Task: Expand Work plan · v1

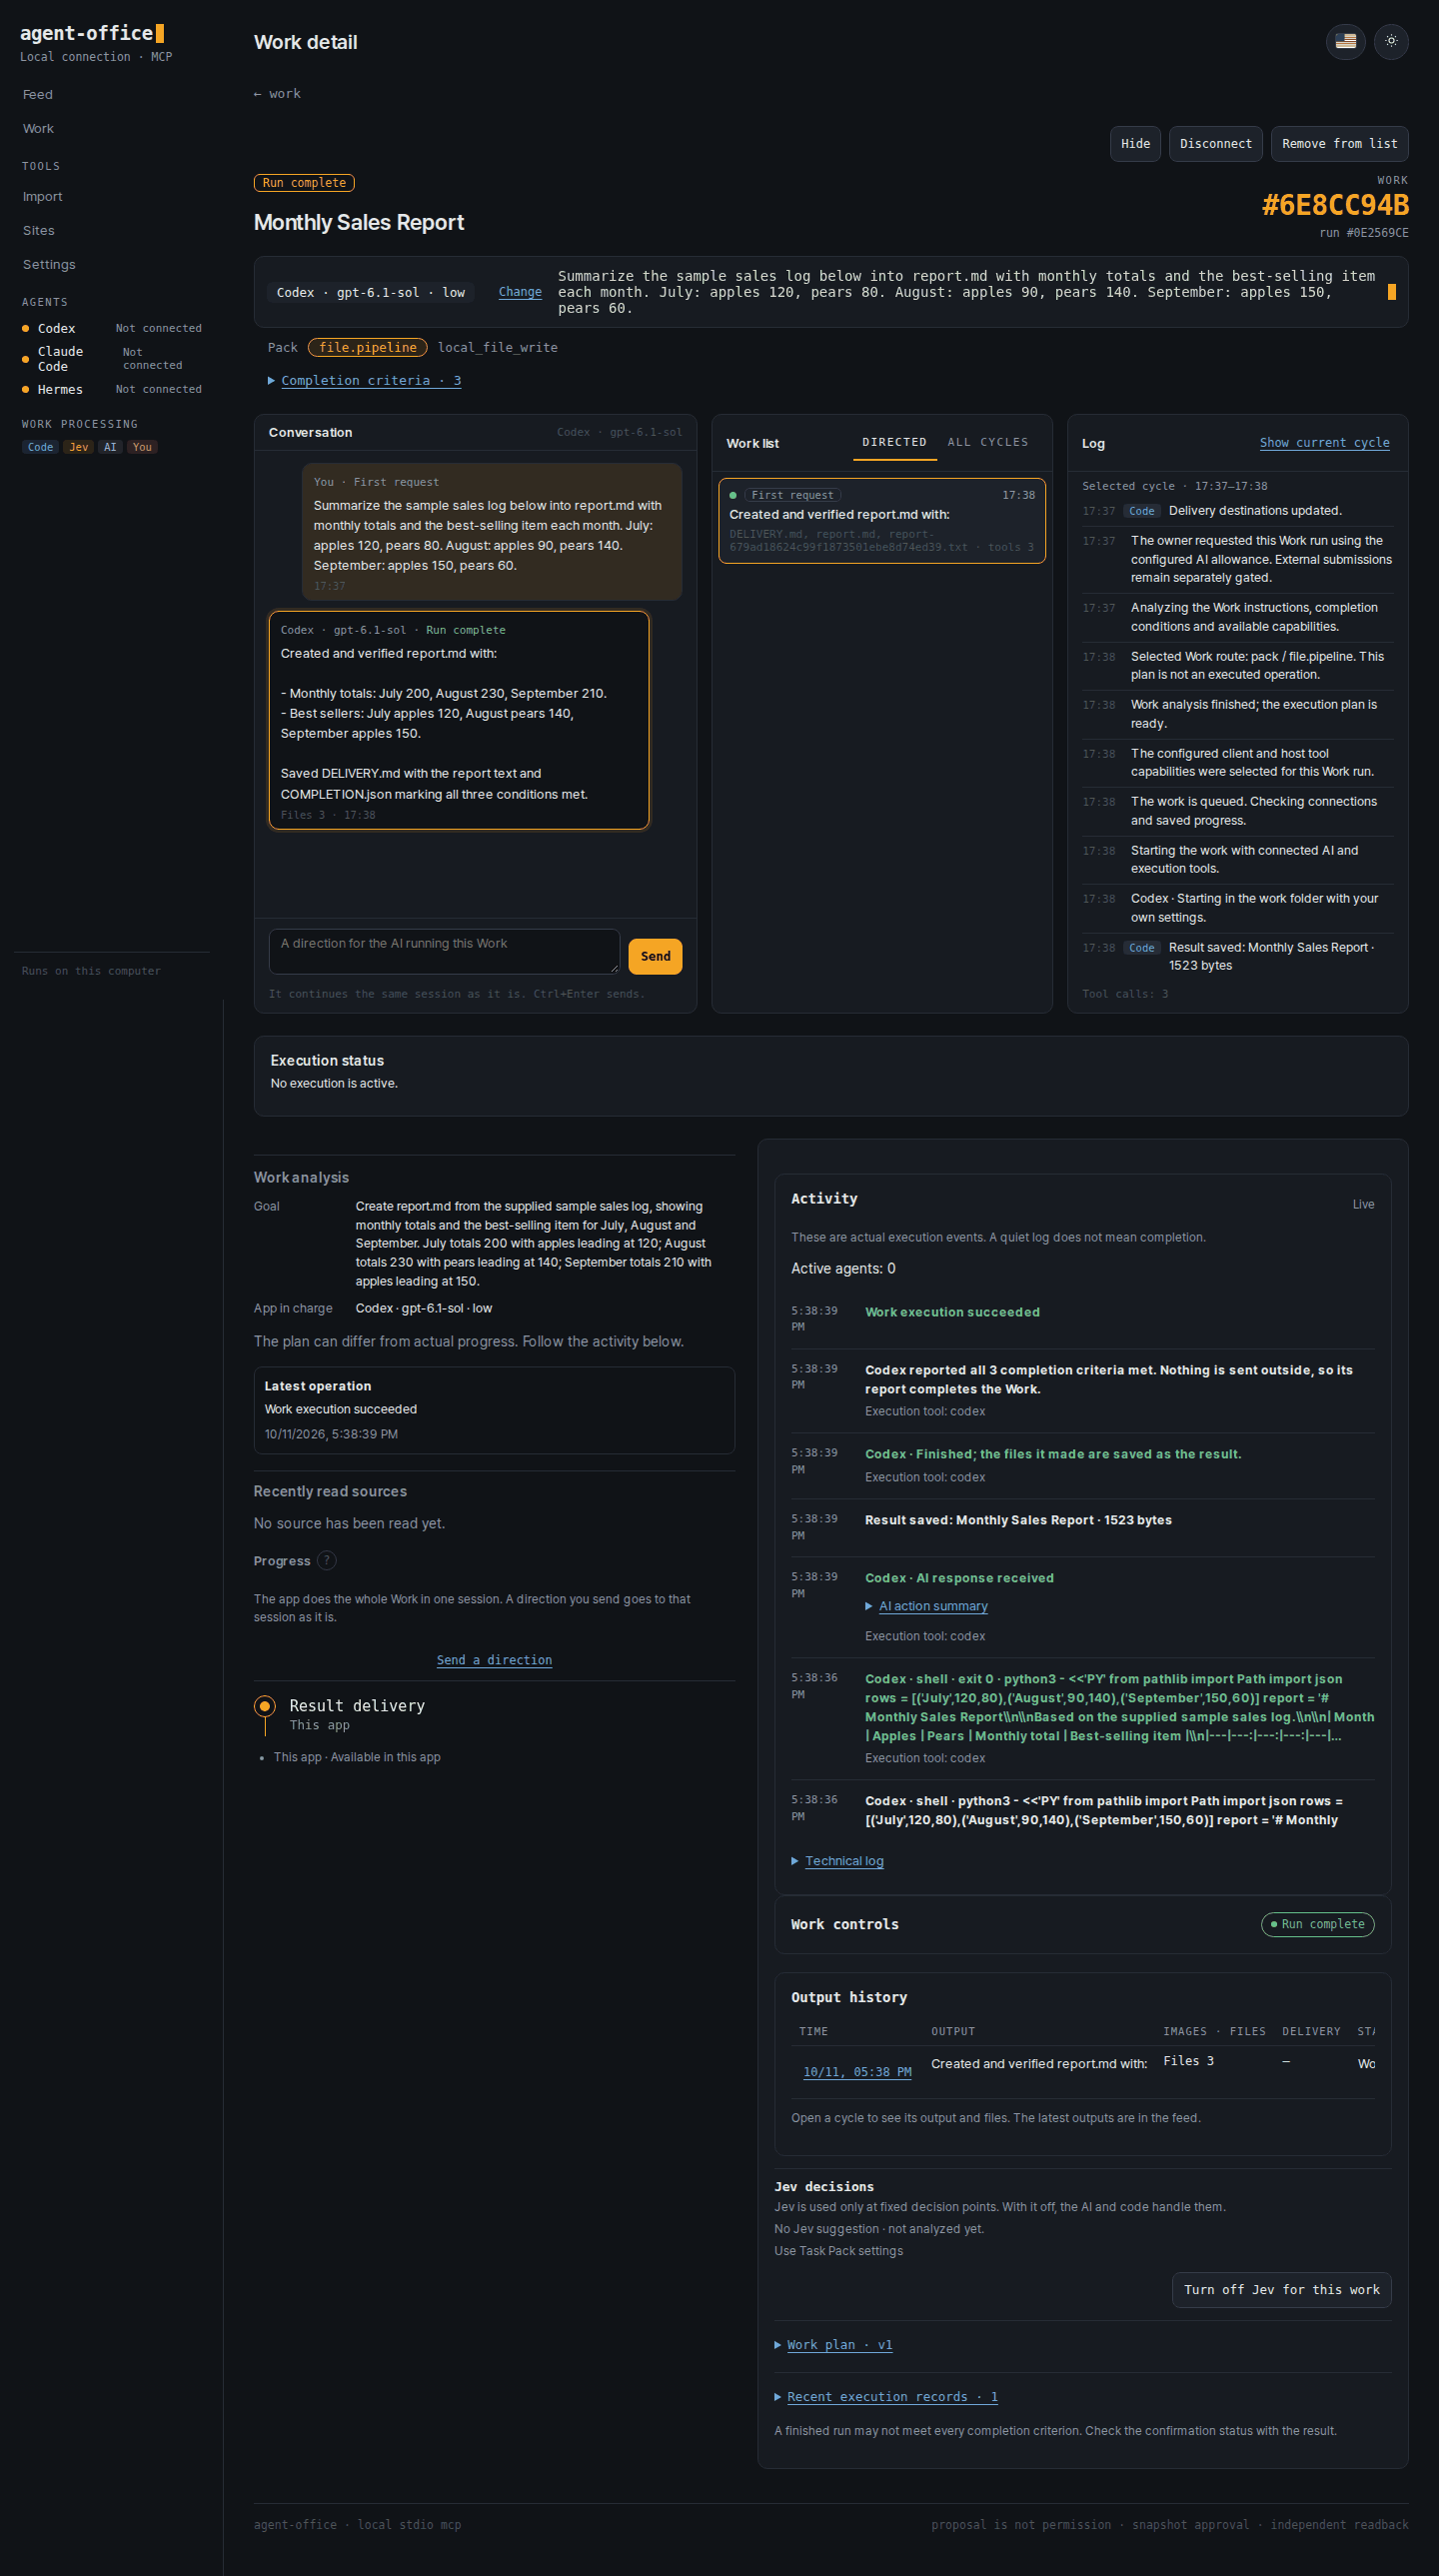Action: tap(834, 2344)
